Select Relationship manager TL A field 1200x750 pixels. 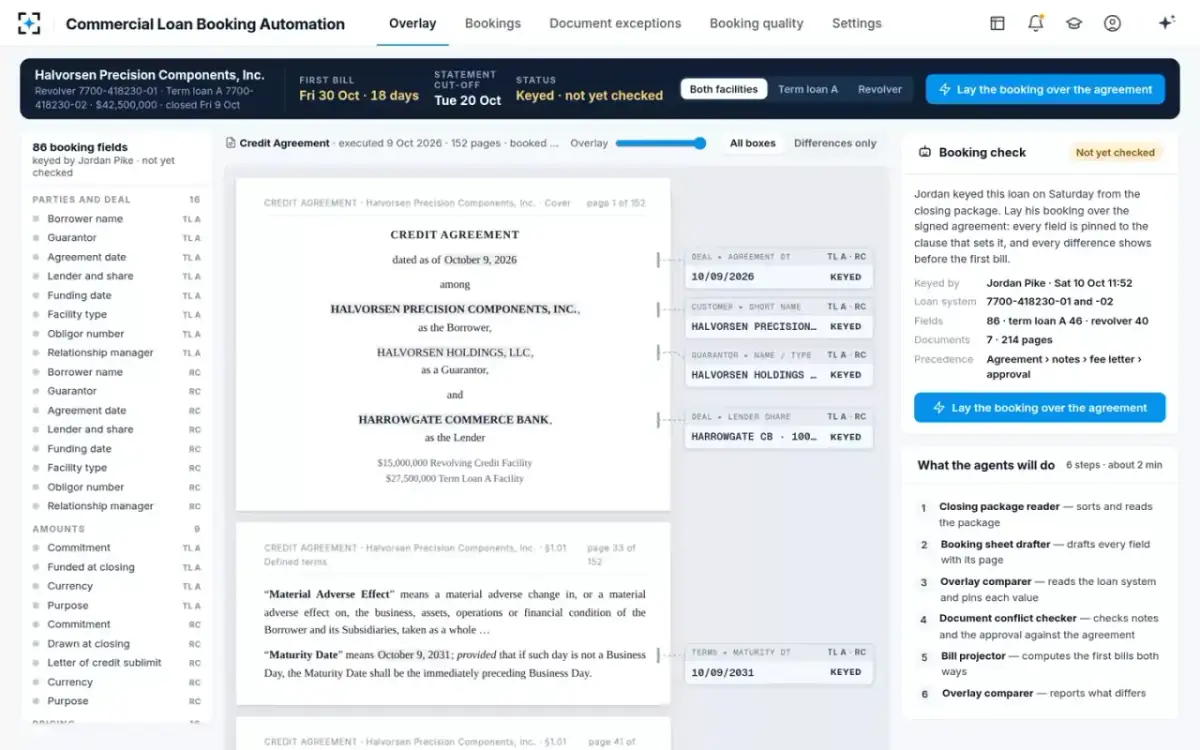click(117, 353)
